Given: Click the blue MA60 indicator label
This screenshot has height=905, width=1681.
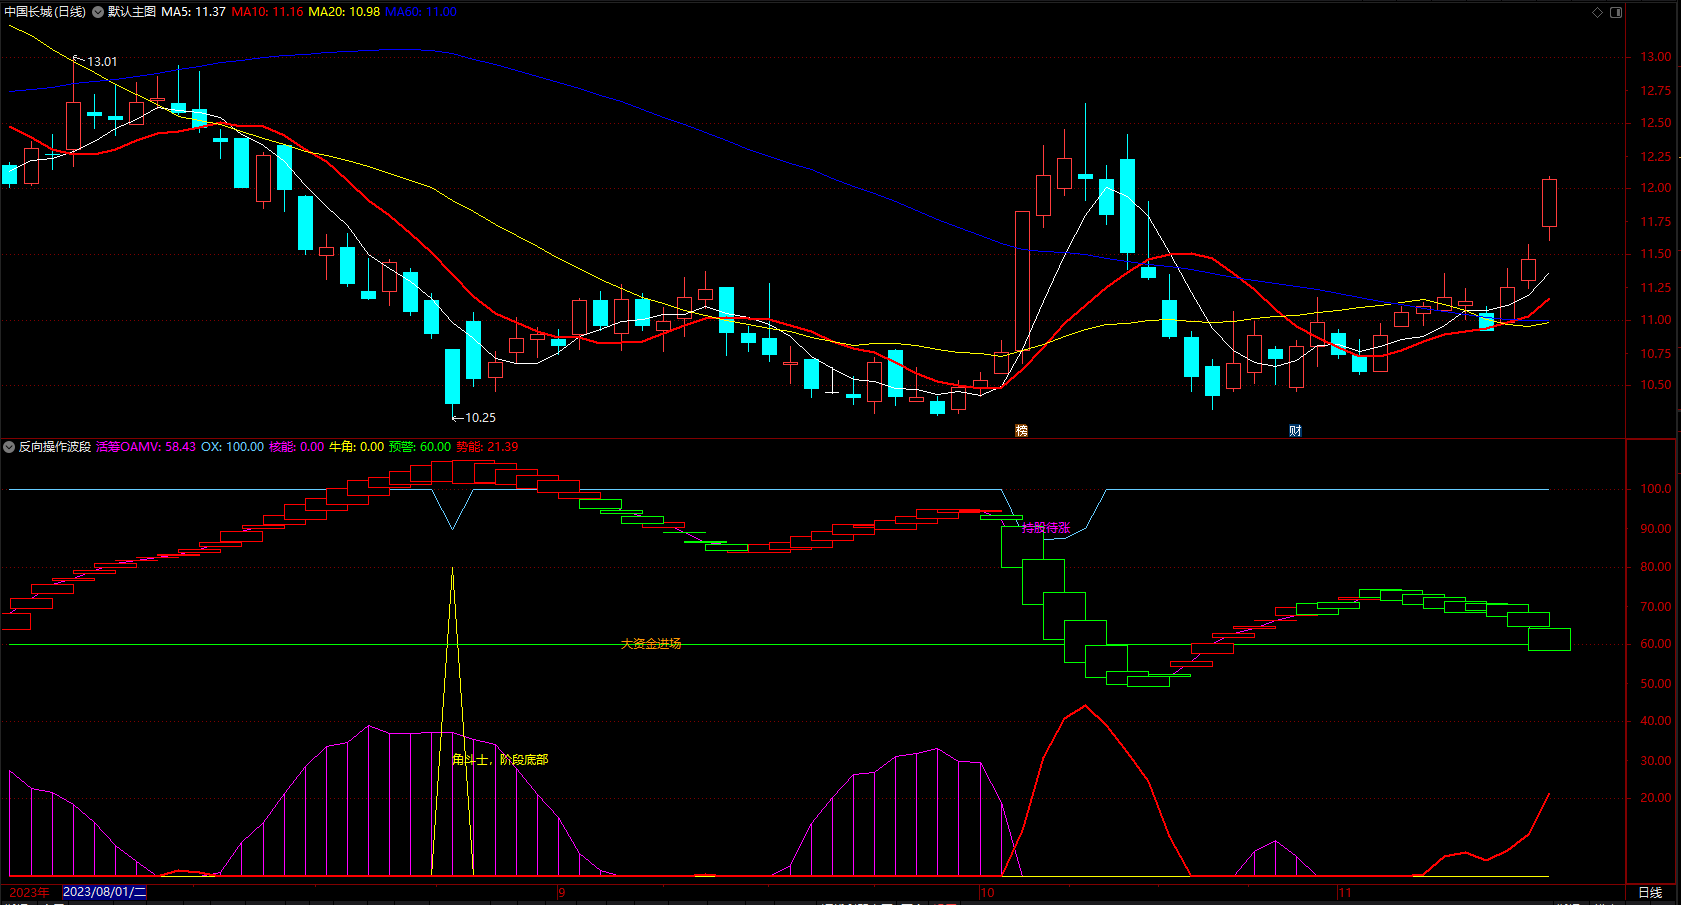Looking at the screenshot, I should (x=421, y=12).
